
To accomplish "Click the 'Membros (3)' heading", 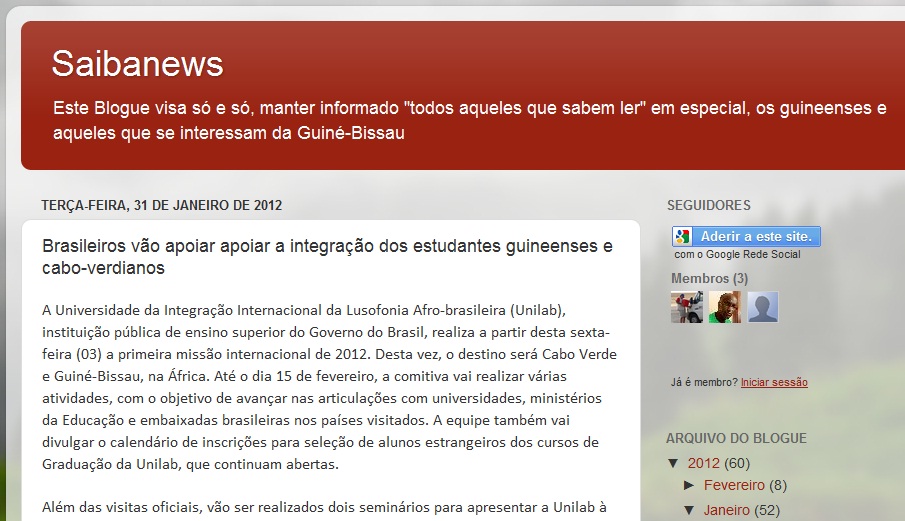I will tap(709, 278).
